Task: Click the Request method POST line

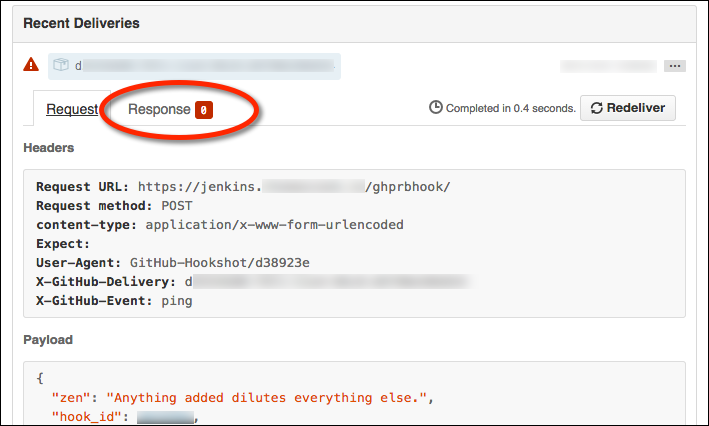Action: [x=114, y=206]
